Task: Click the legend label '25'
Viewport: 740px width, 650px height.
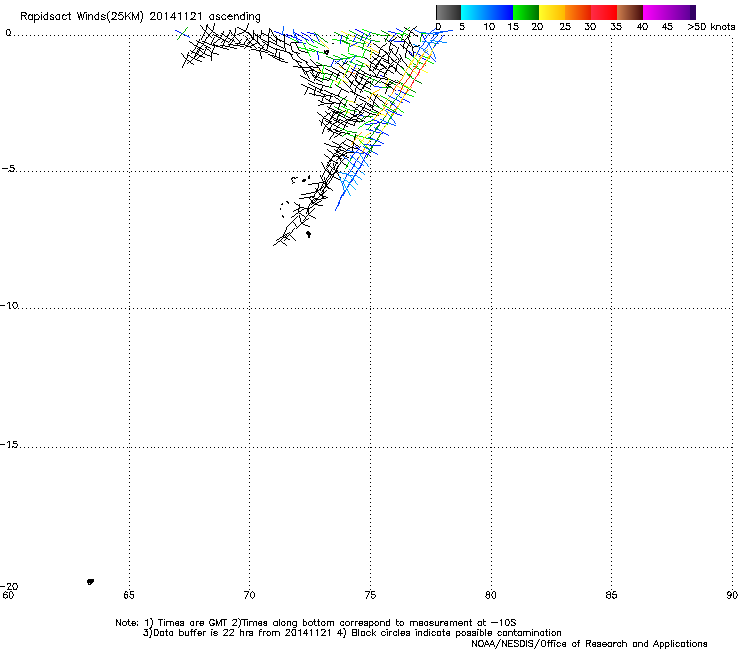Action: tap(565, 27)
